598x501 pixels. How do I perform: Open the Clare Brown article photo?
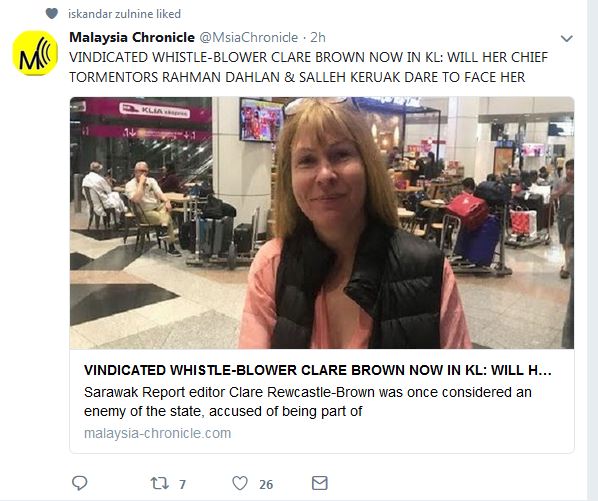point(322,223)
